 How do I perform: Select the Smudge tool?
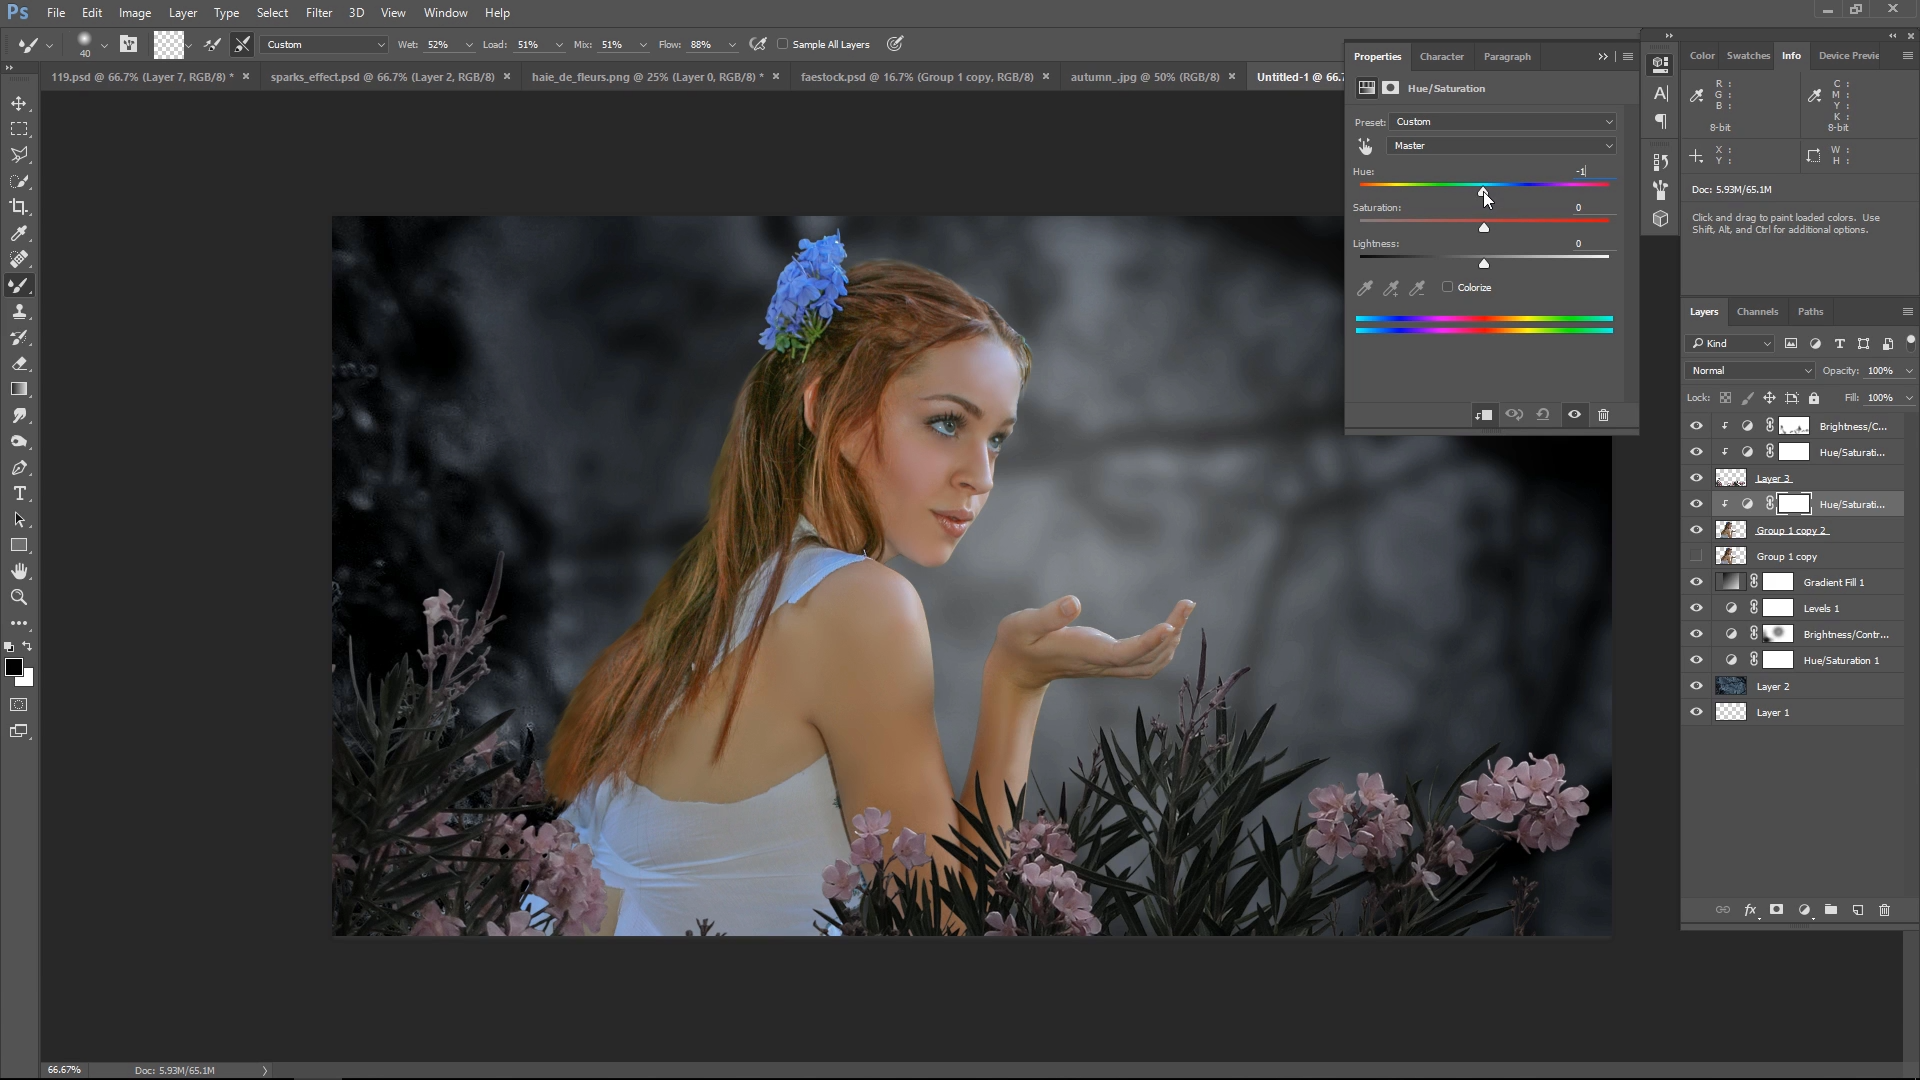coord(19,415)
